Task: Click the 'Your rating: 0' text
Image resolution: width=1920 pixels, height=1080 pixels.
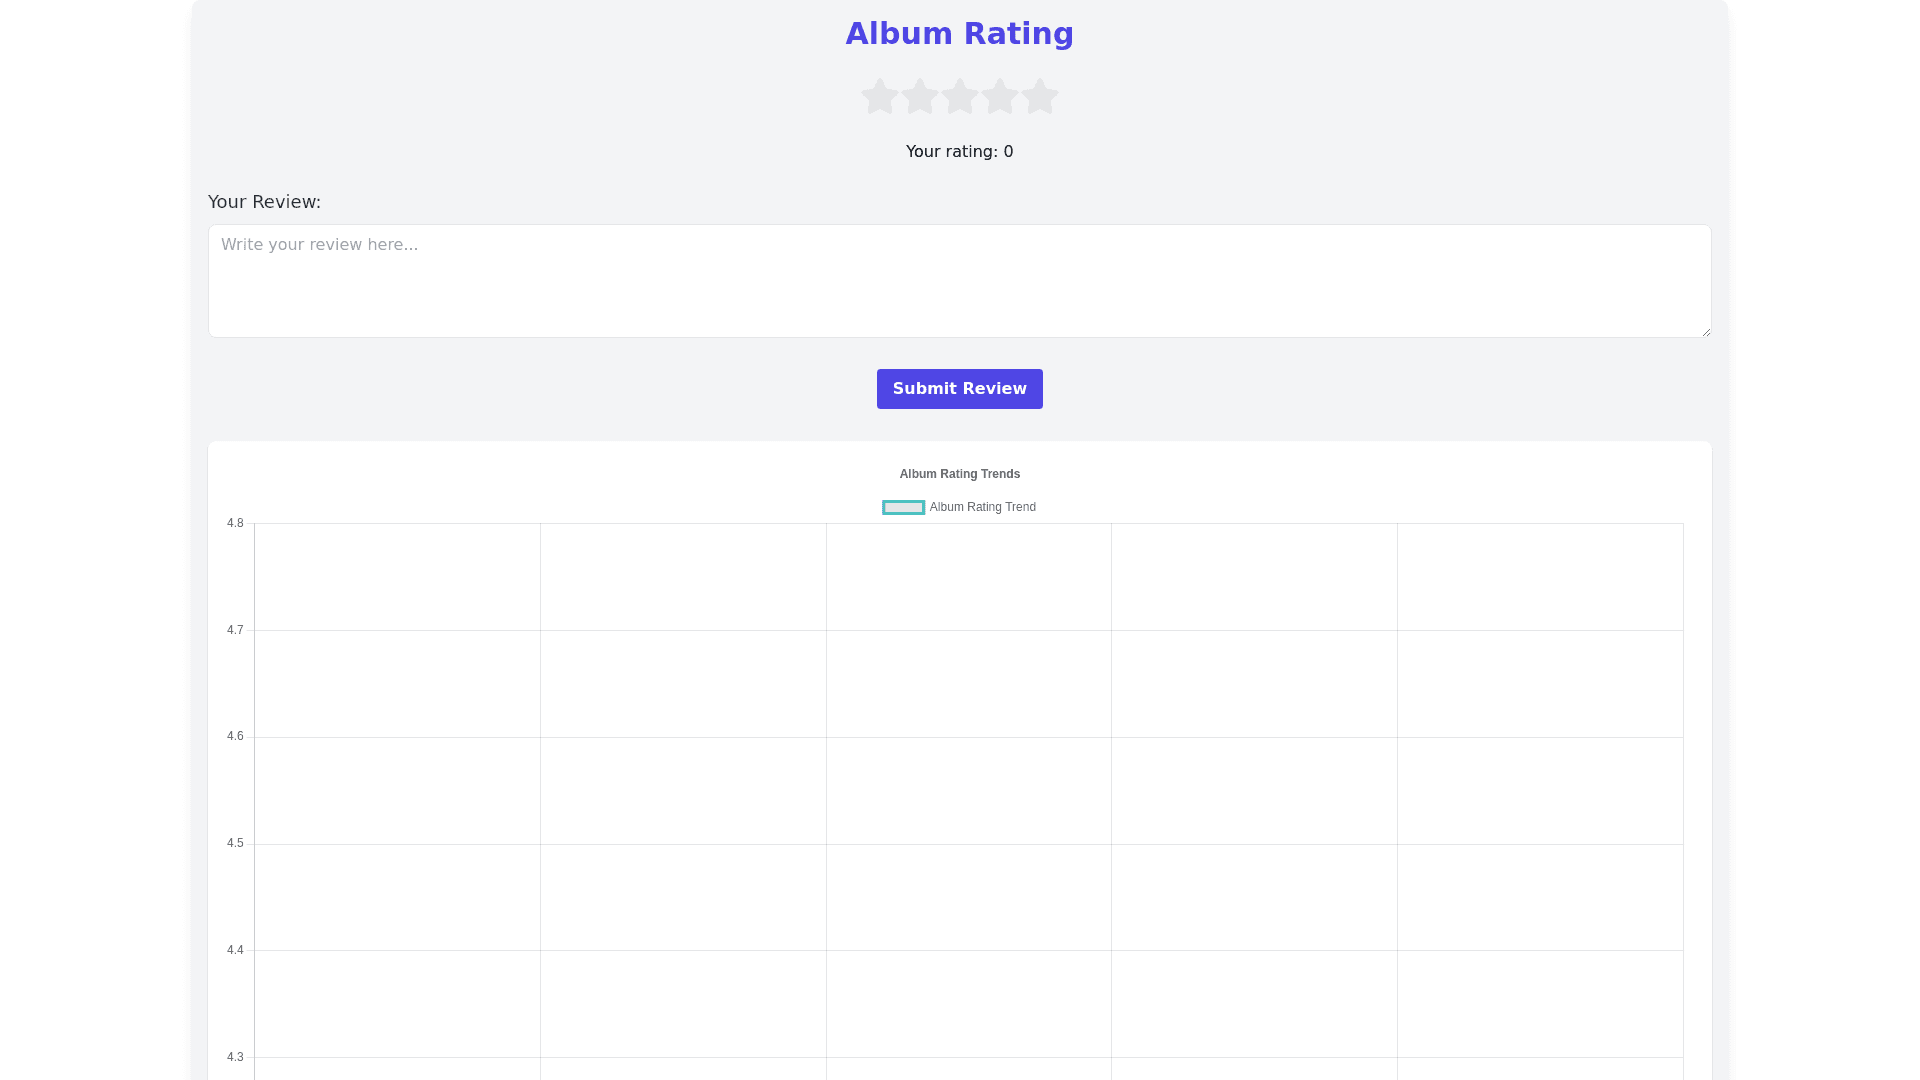Action: [959, 152]
